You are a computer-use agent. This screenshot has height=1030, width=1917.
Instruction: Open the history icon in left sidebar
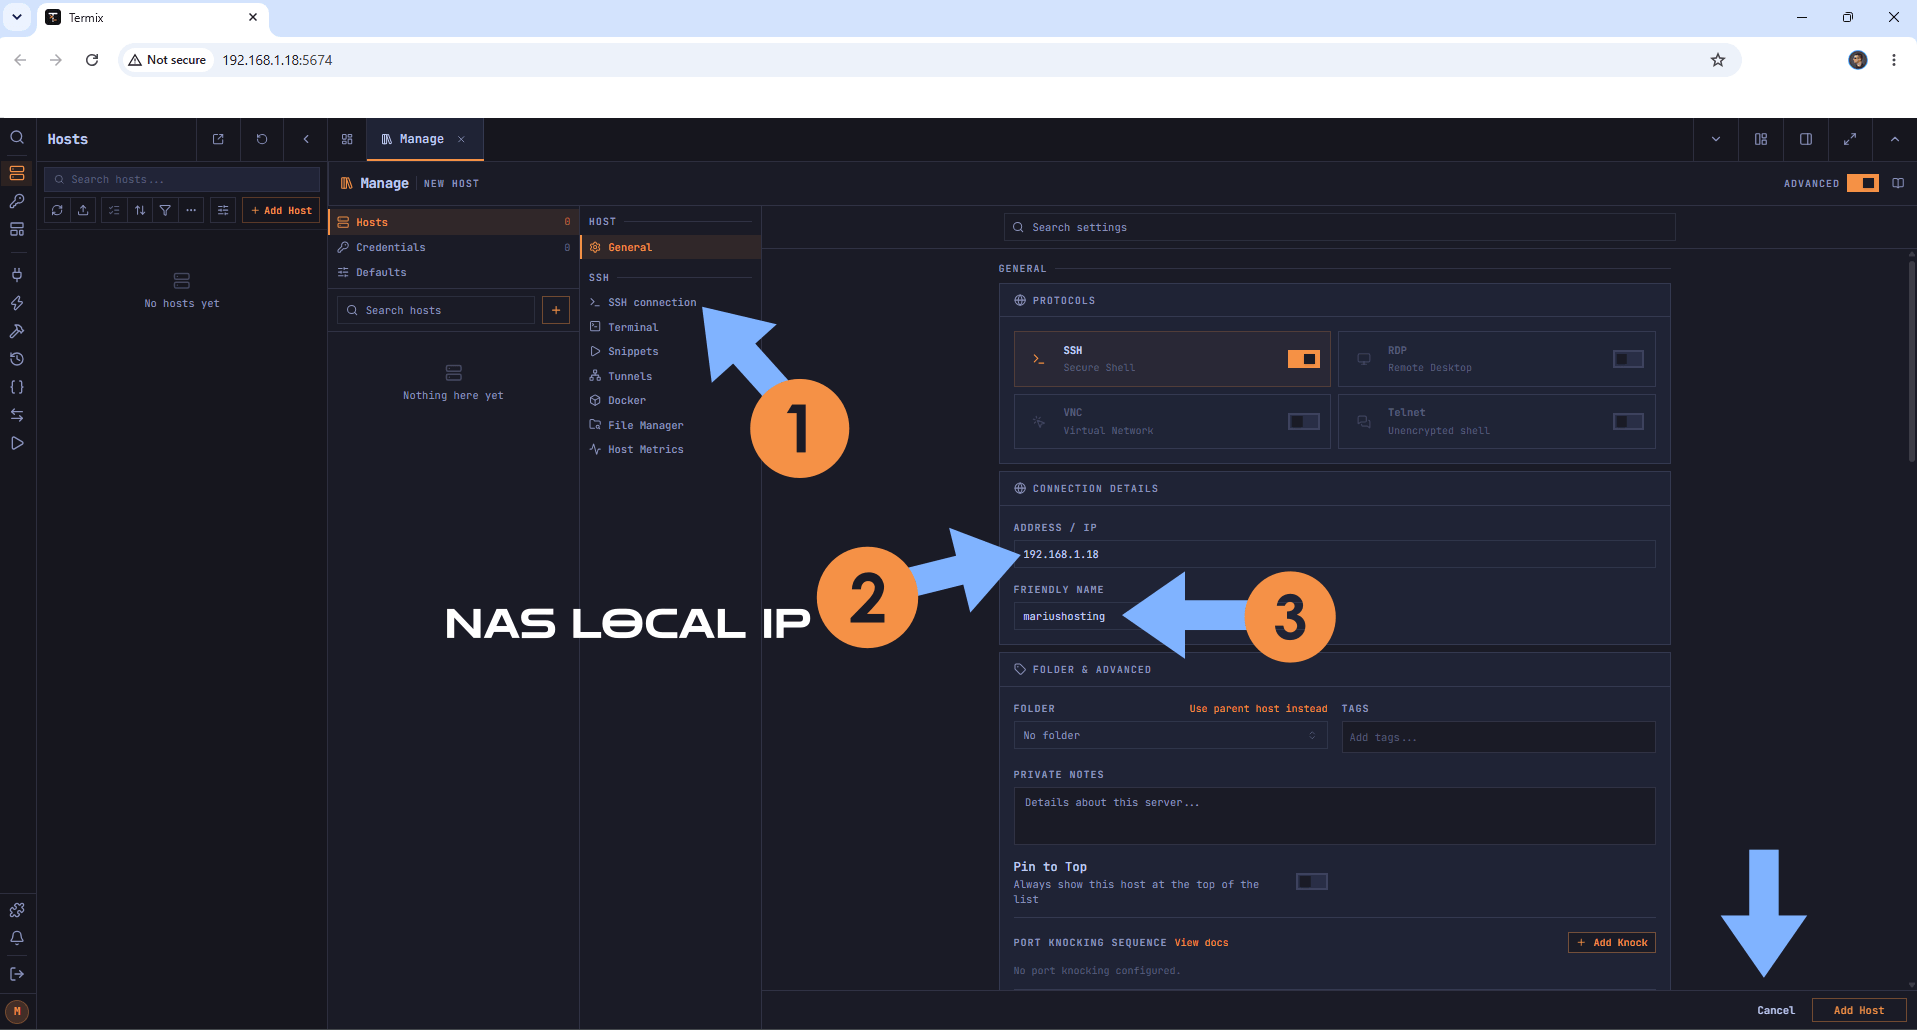[17, 359]
